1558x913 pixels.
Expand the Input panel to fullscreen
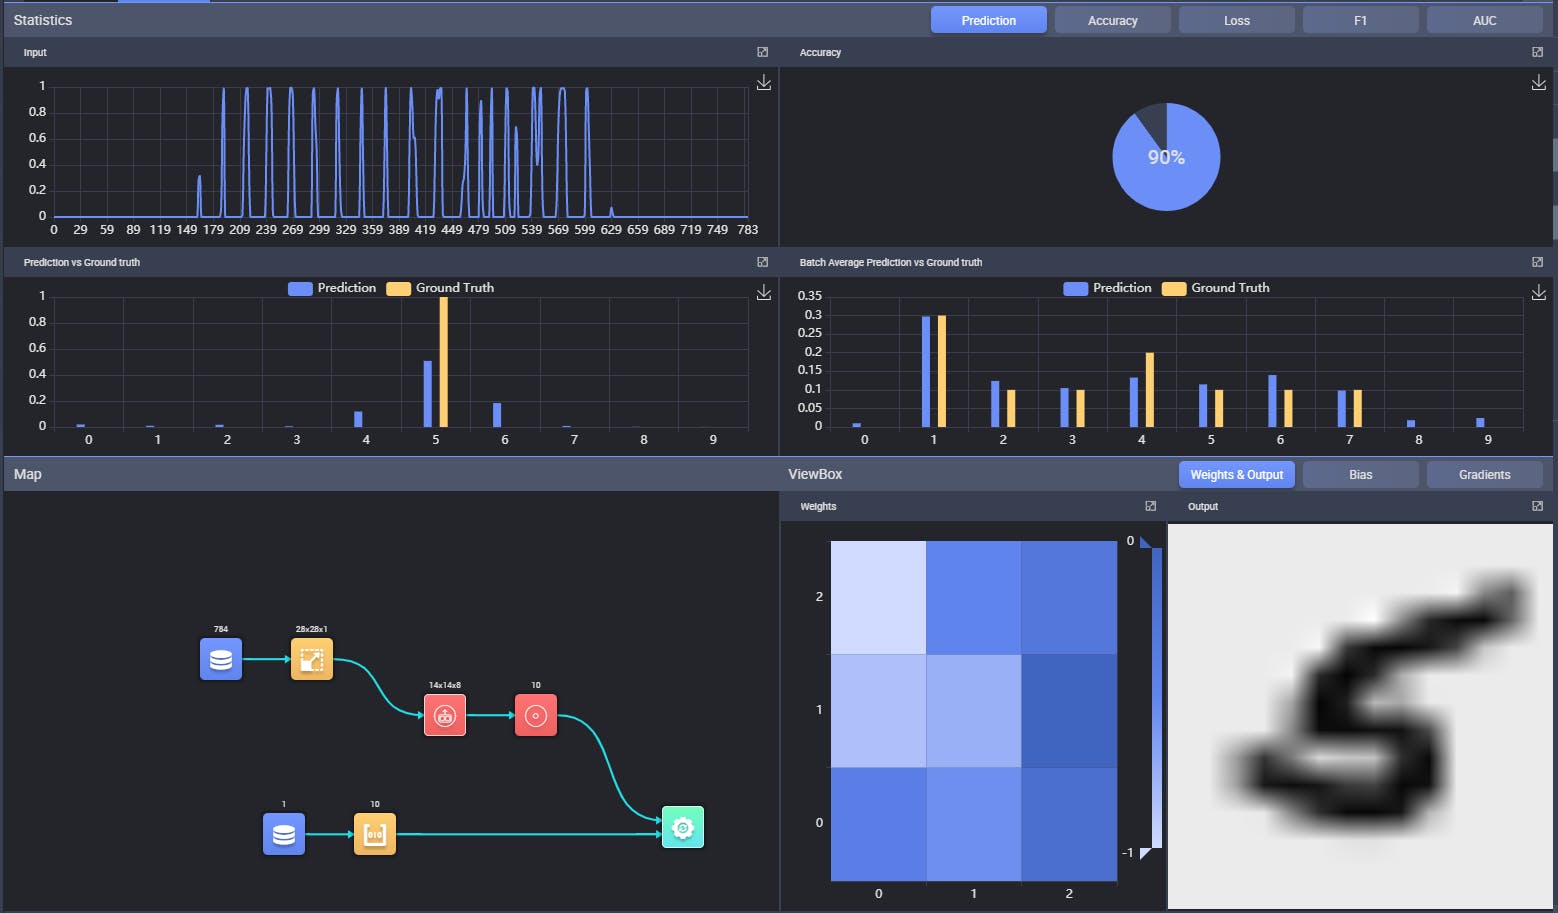(763, 52)
